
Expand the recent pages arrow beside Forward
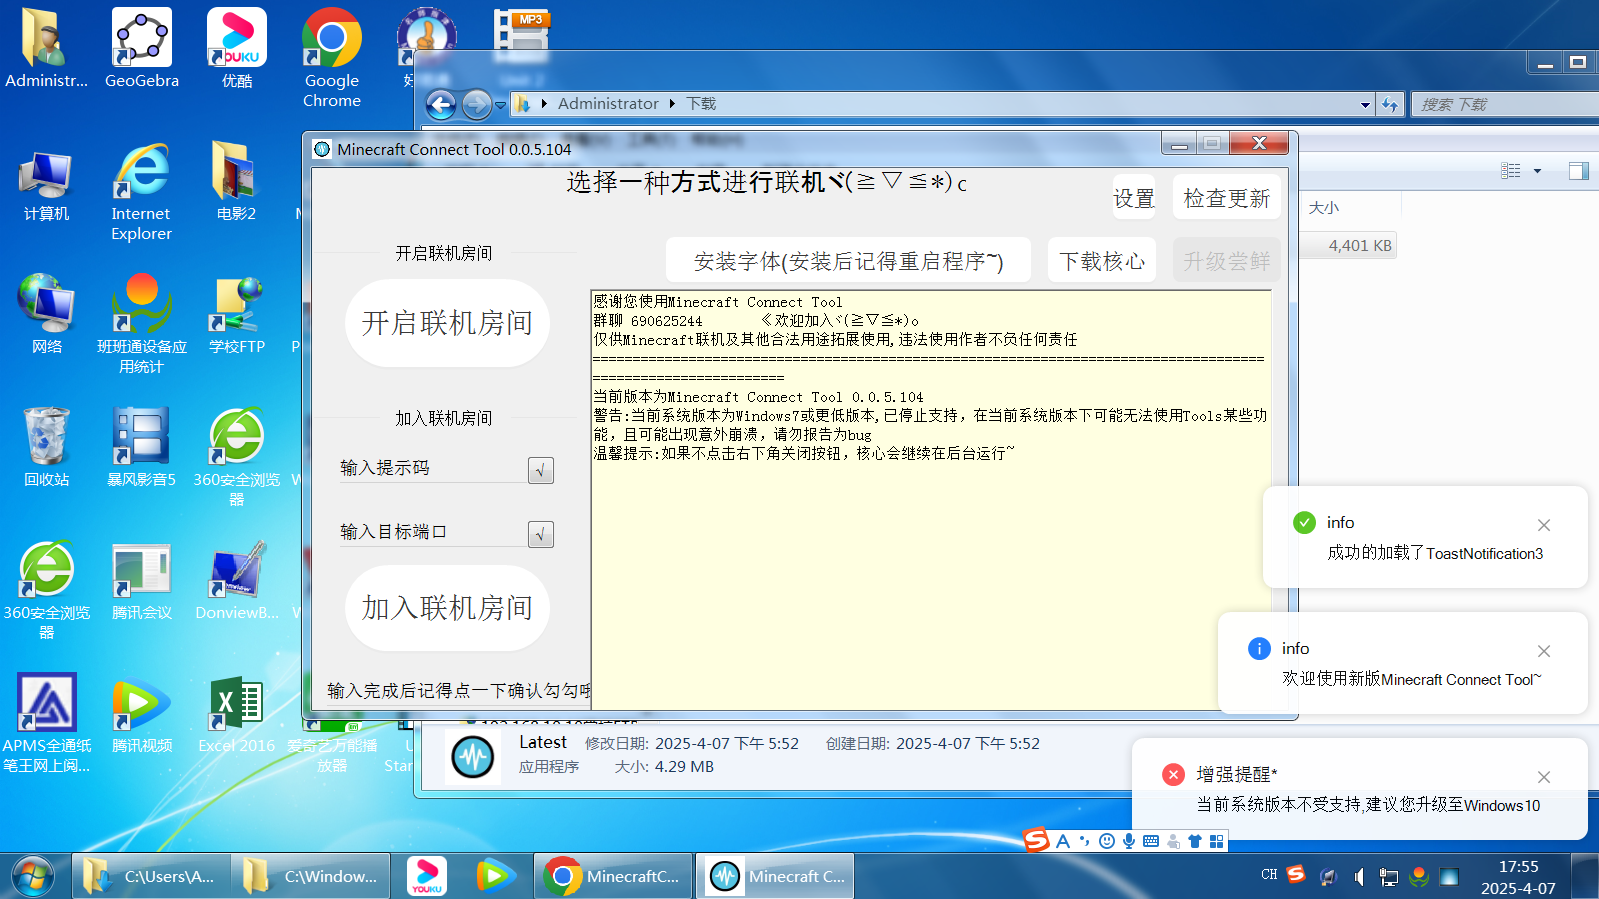pos(500,104)
